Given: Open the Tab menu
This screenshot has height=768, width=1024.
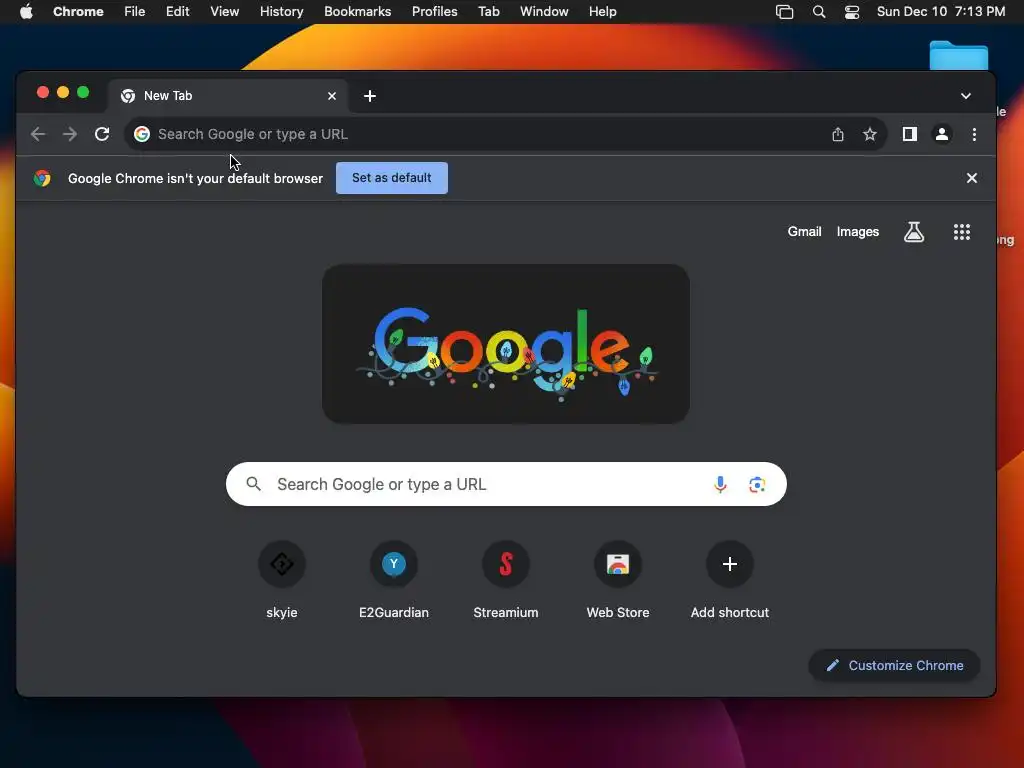Looking at the screenshot, I should click(488, 12).
